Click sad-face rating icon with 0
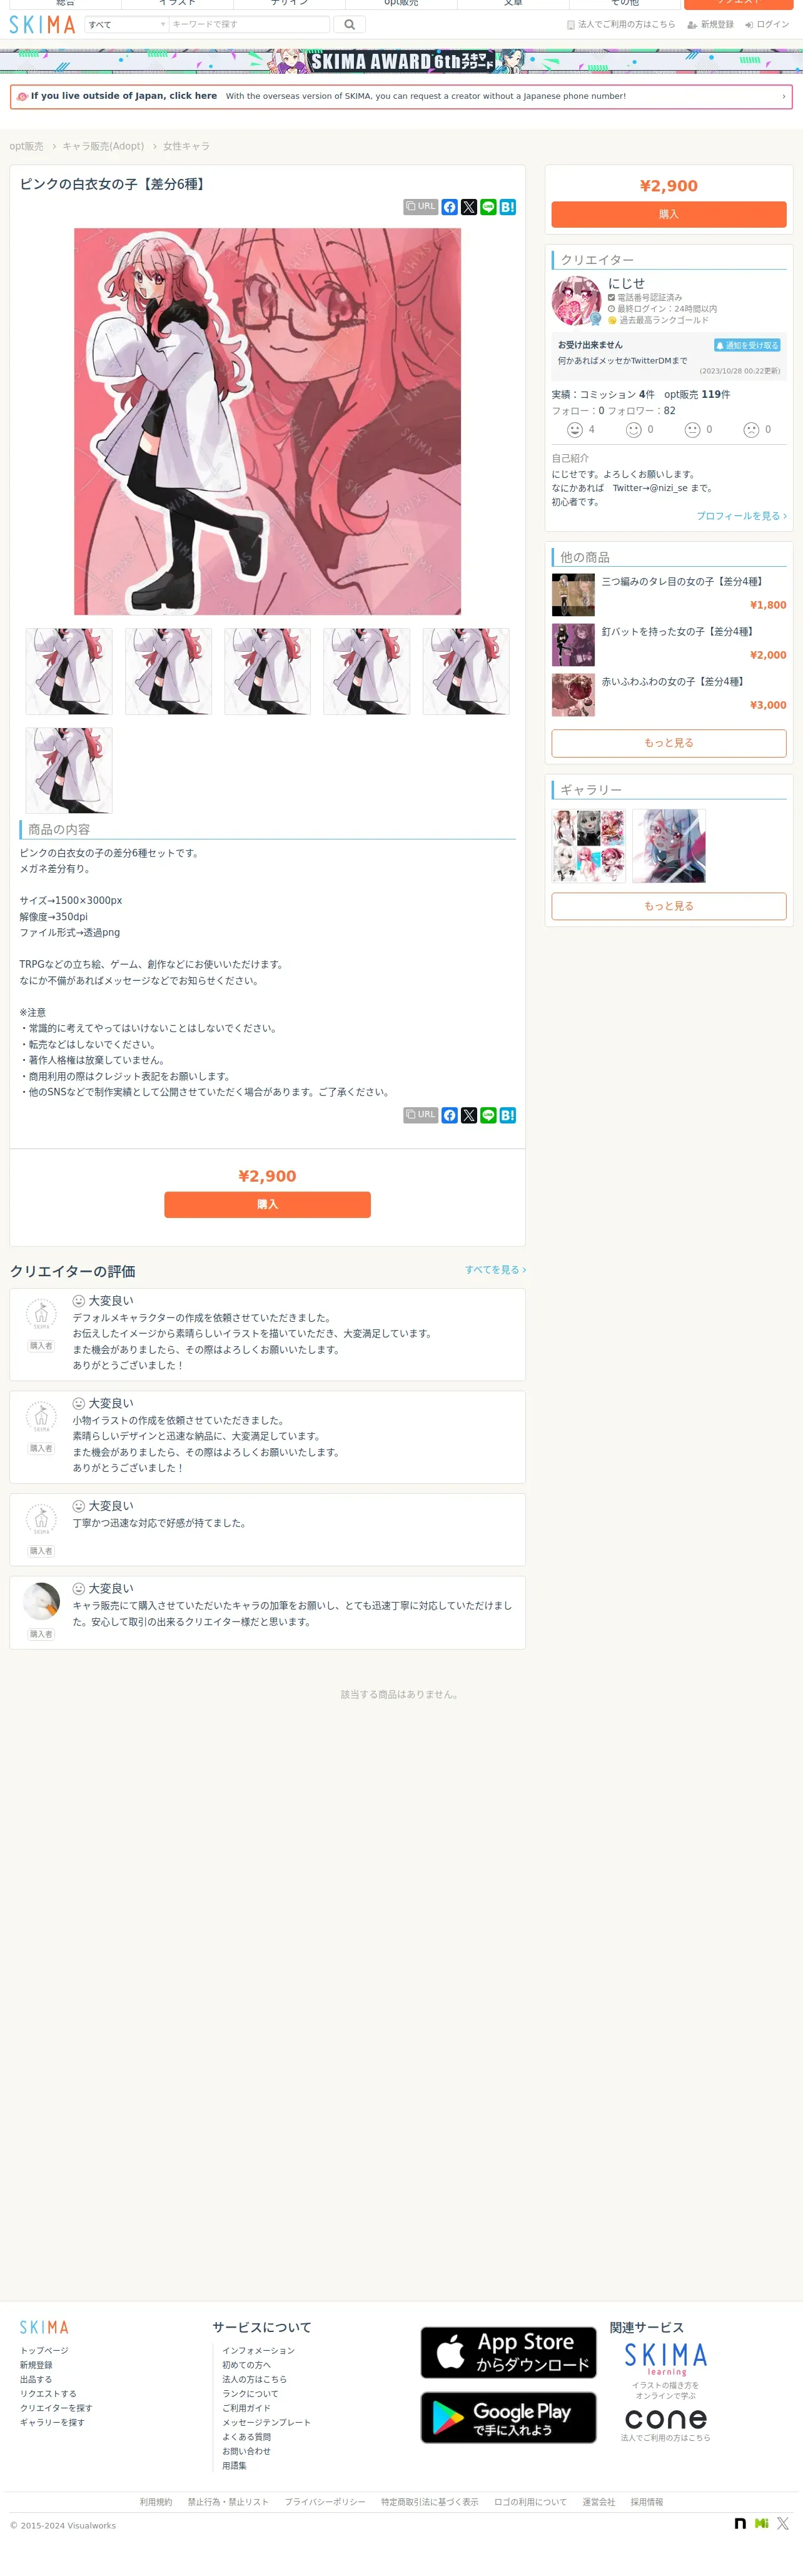This screenshot has height=2576, width=803. [751, 430]
